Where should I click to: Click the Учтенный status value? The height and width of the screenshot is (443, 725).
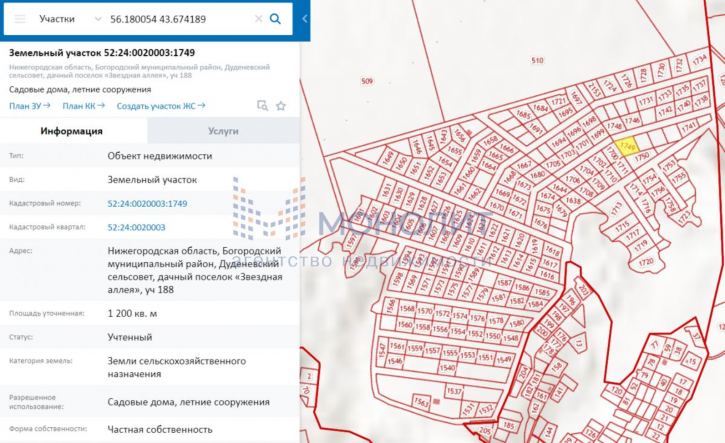pyautogui.click(x=130, y=337)
